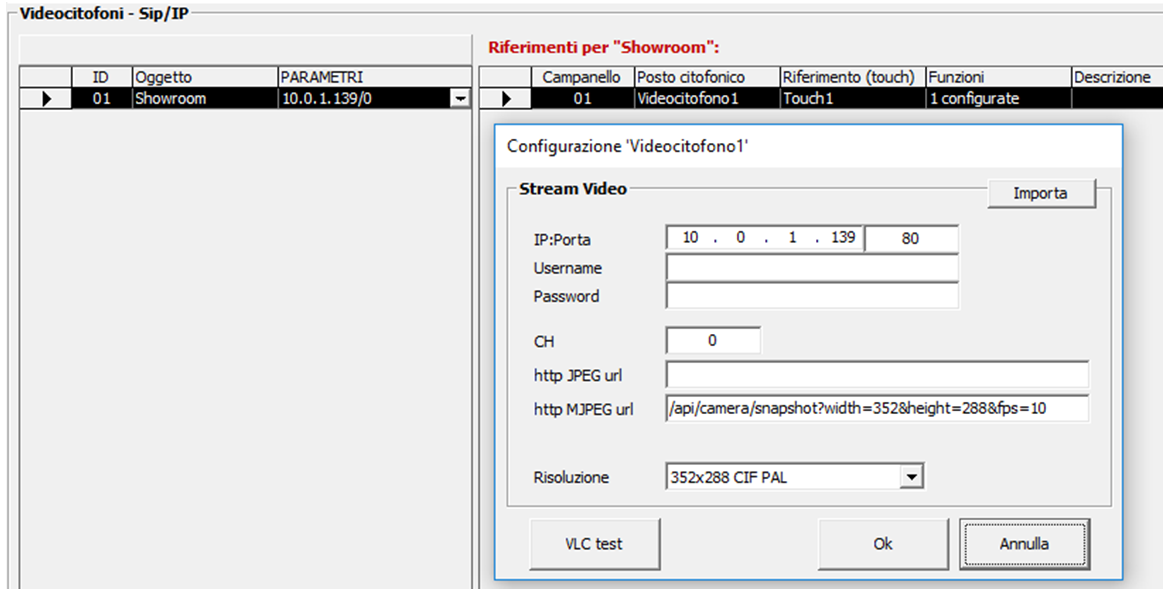This screenshot has width=1172, height=591.
Task: Focus the Password input field
Action: (x=811, y=296)
